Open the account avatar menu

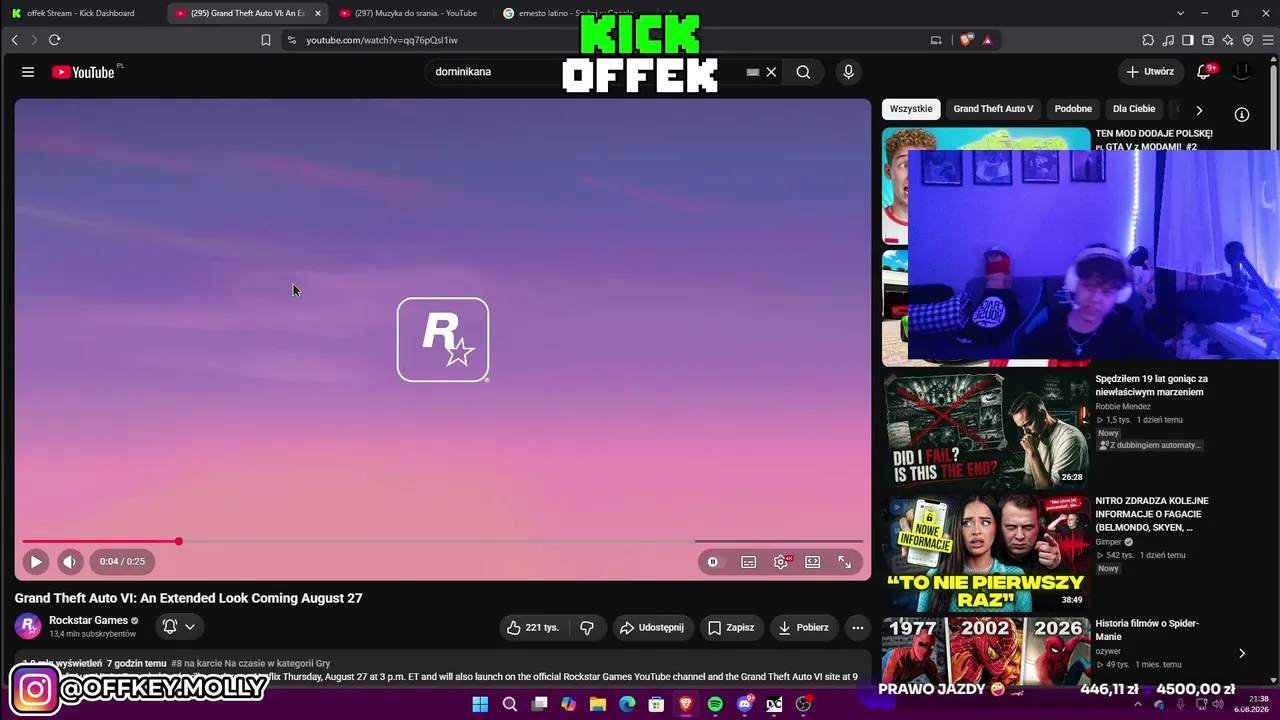[1241, 72]
